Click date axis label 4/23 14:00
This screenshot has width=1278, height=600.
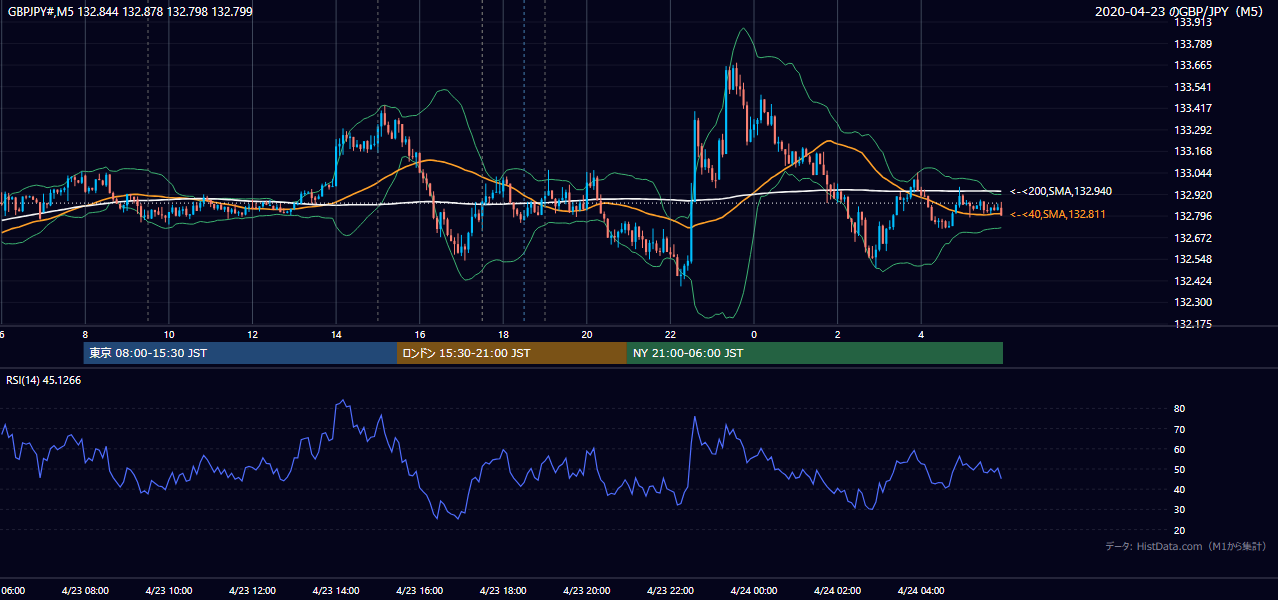click(335, 591)
